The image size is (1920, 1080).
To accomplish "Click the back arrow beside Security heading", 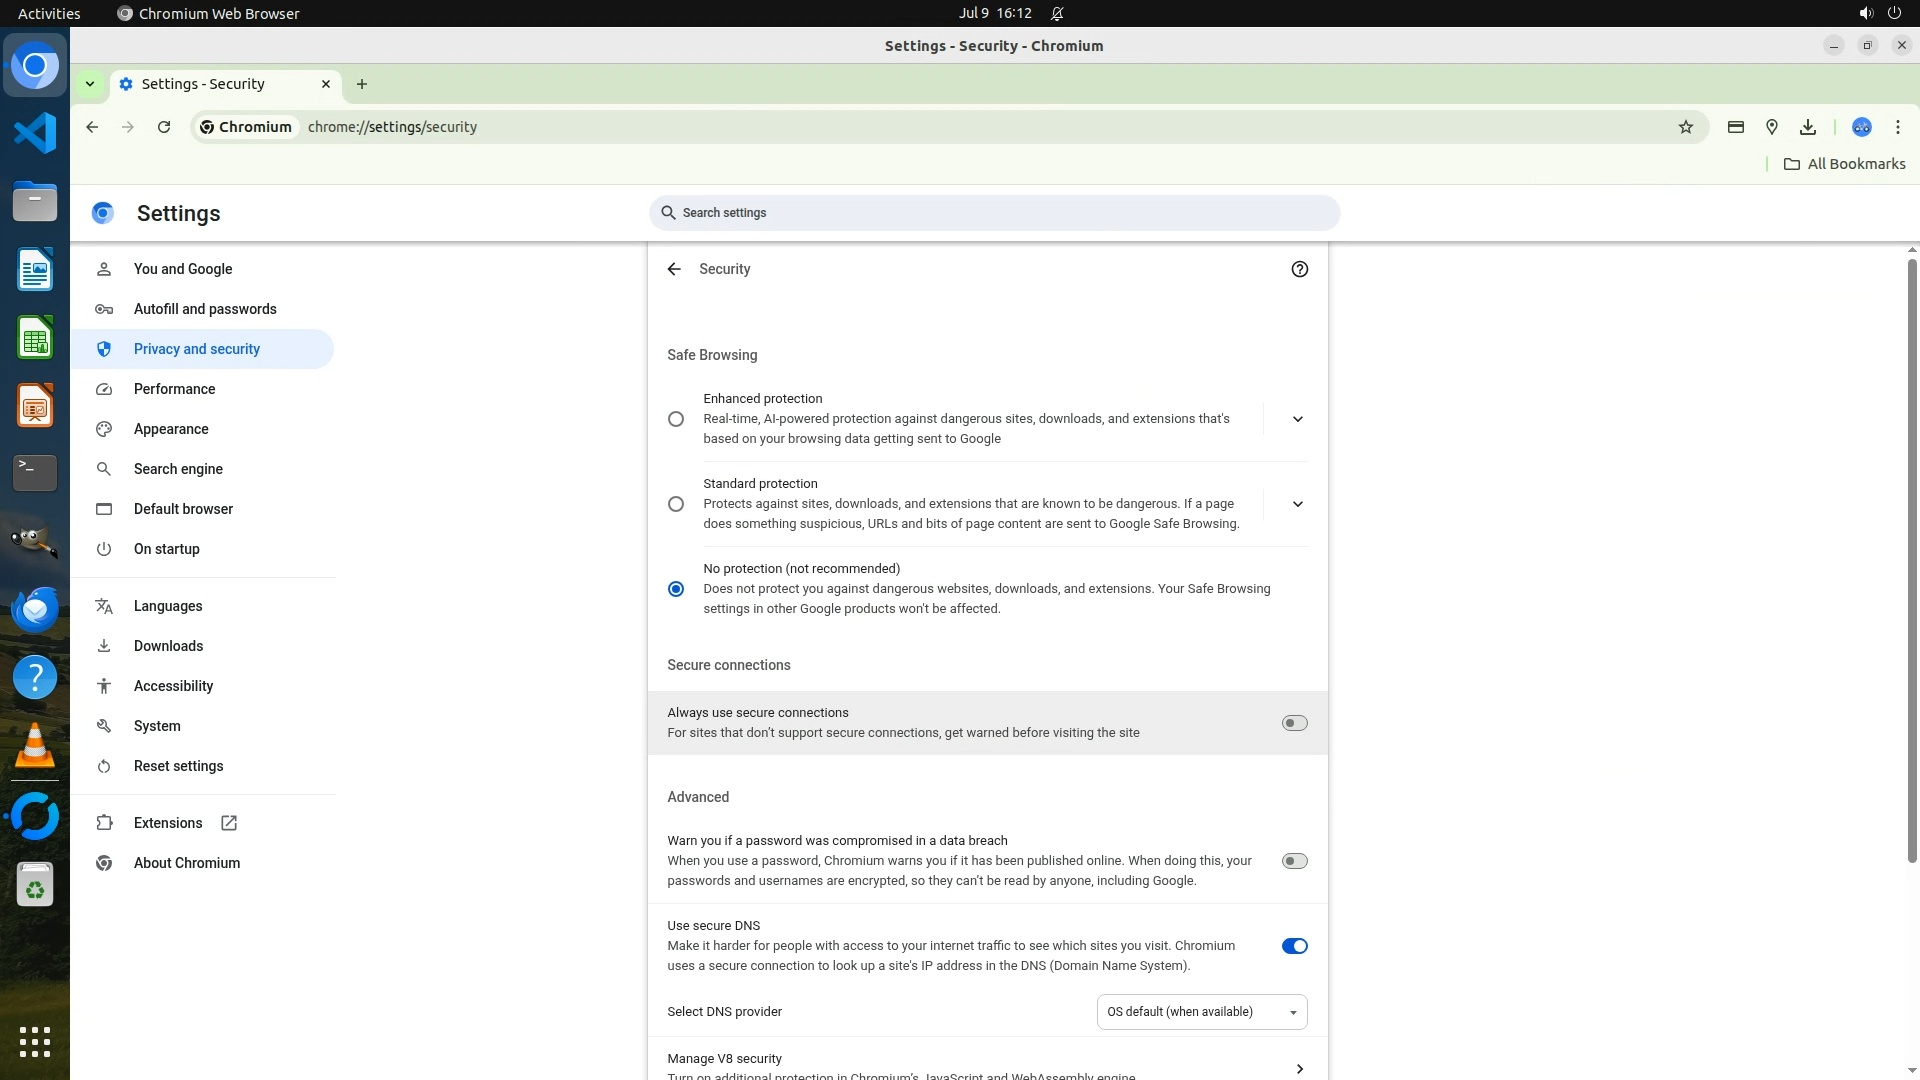I will (674, 269).
